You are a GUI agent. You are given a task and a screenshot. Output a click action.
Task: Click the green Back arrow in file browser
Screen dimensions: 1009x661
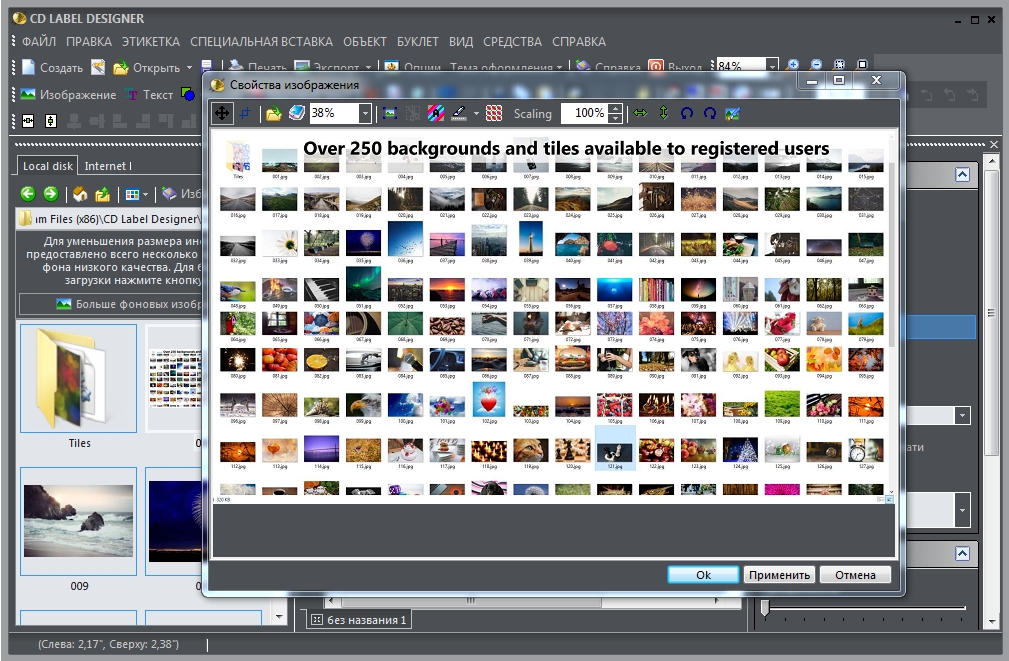[x=28, y=194]
